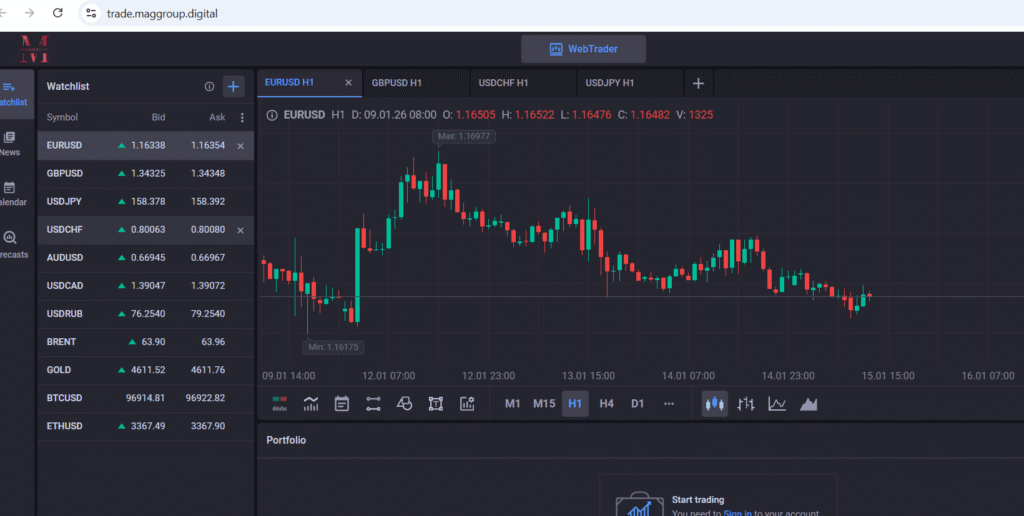The height and width of the screenshot is (516, 1024).
Task: Switch chart to area style
Action: [x=808, y=404]
